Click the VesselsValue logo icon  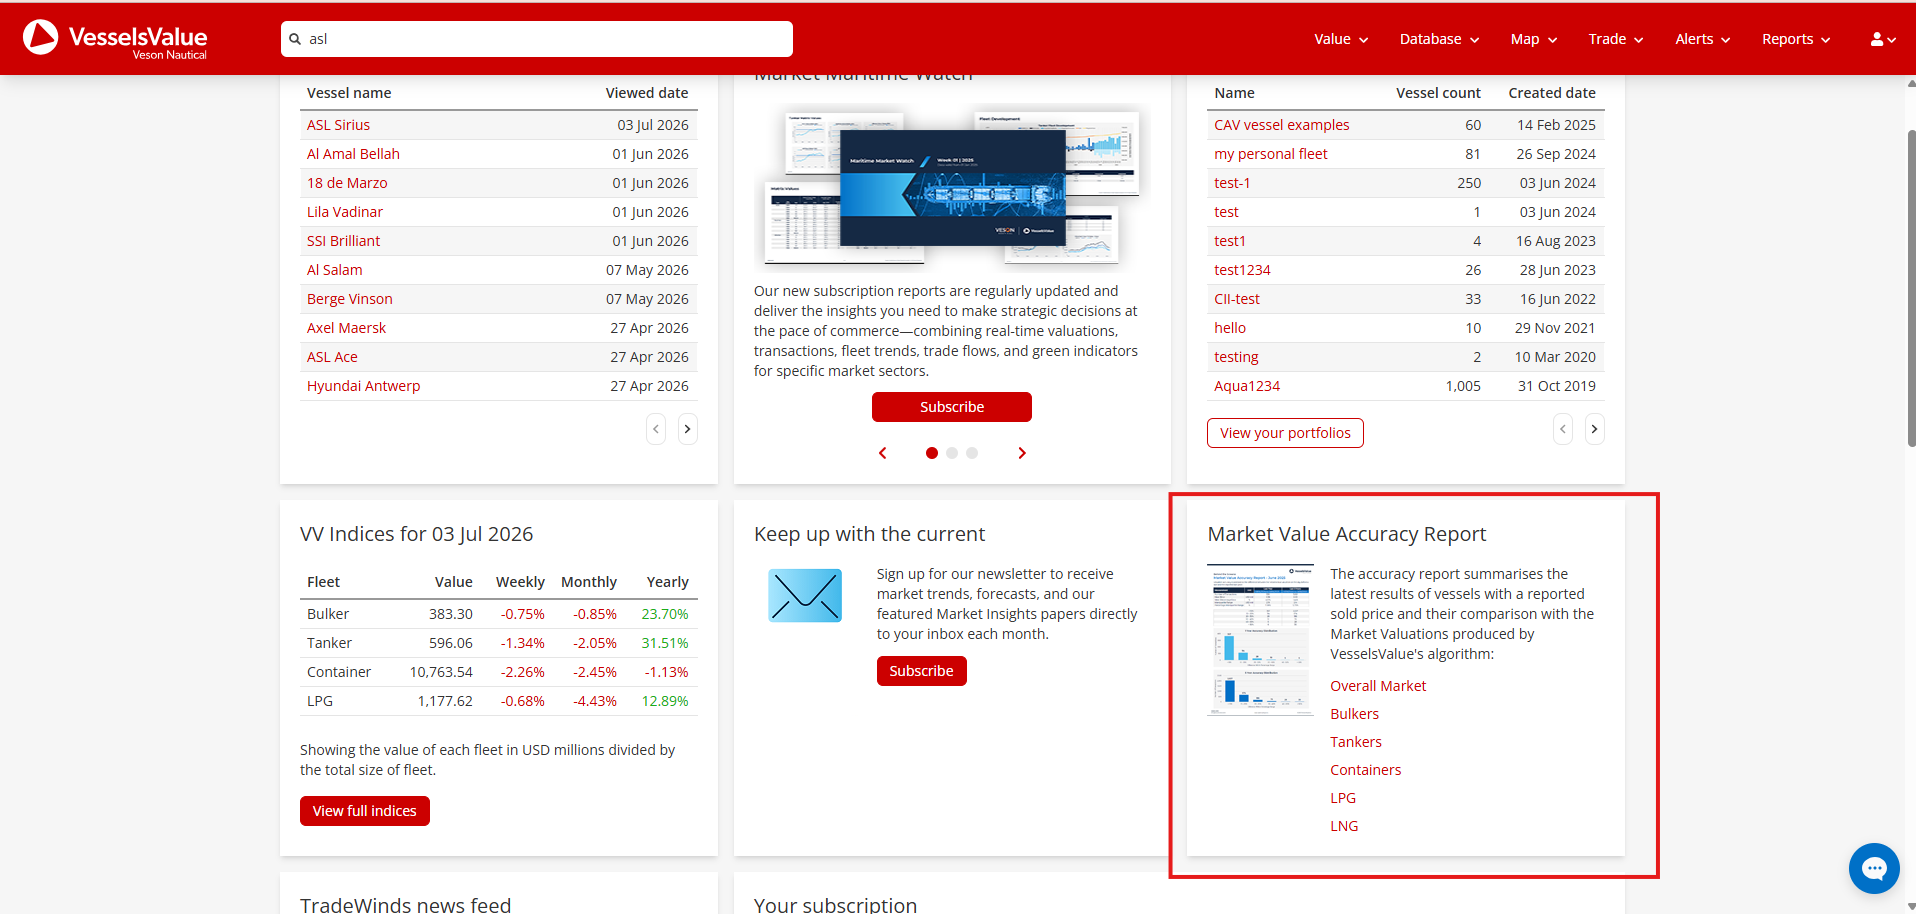41,37
